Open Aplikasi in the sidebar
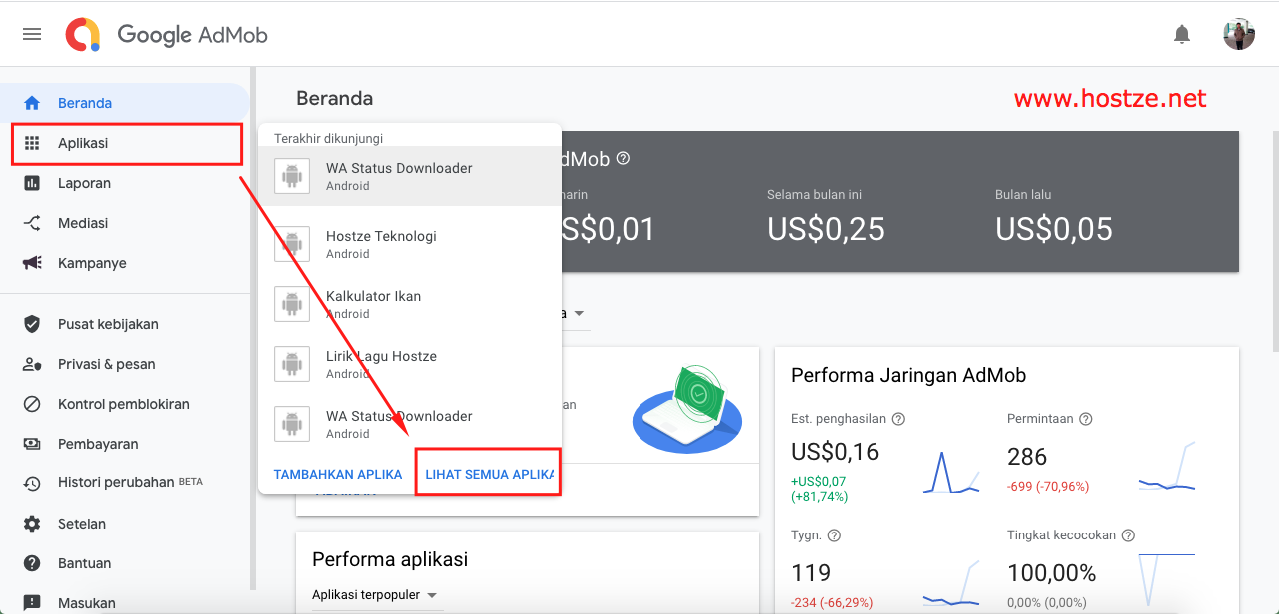 [125, 143]
